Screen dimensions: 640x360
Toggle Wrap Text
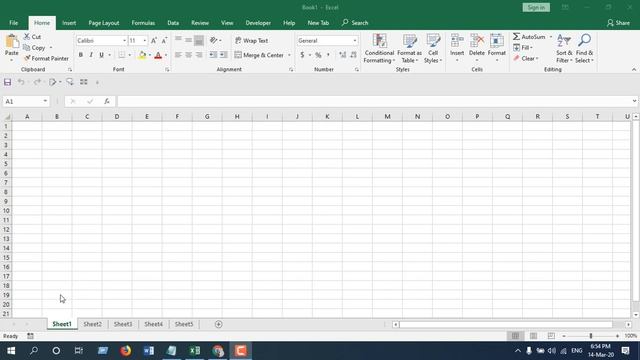[251, 40]
